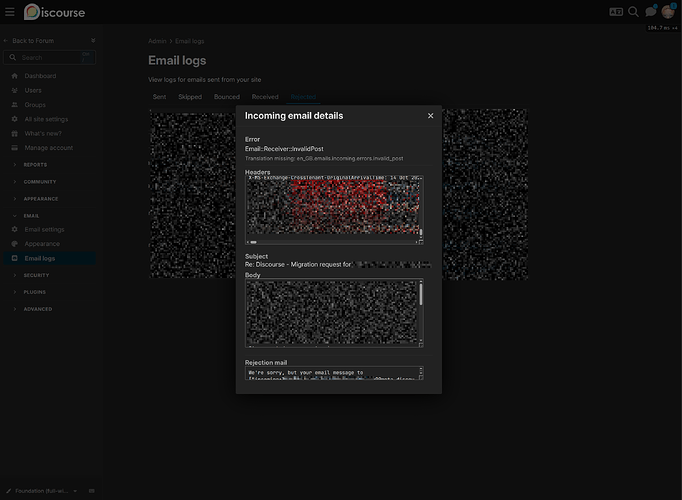
Task: Click the Admin breadcrumb link
Action: point(157,41)
